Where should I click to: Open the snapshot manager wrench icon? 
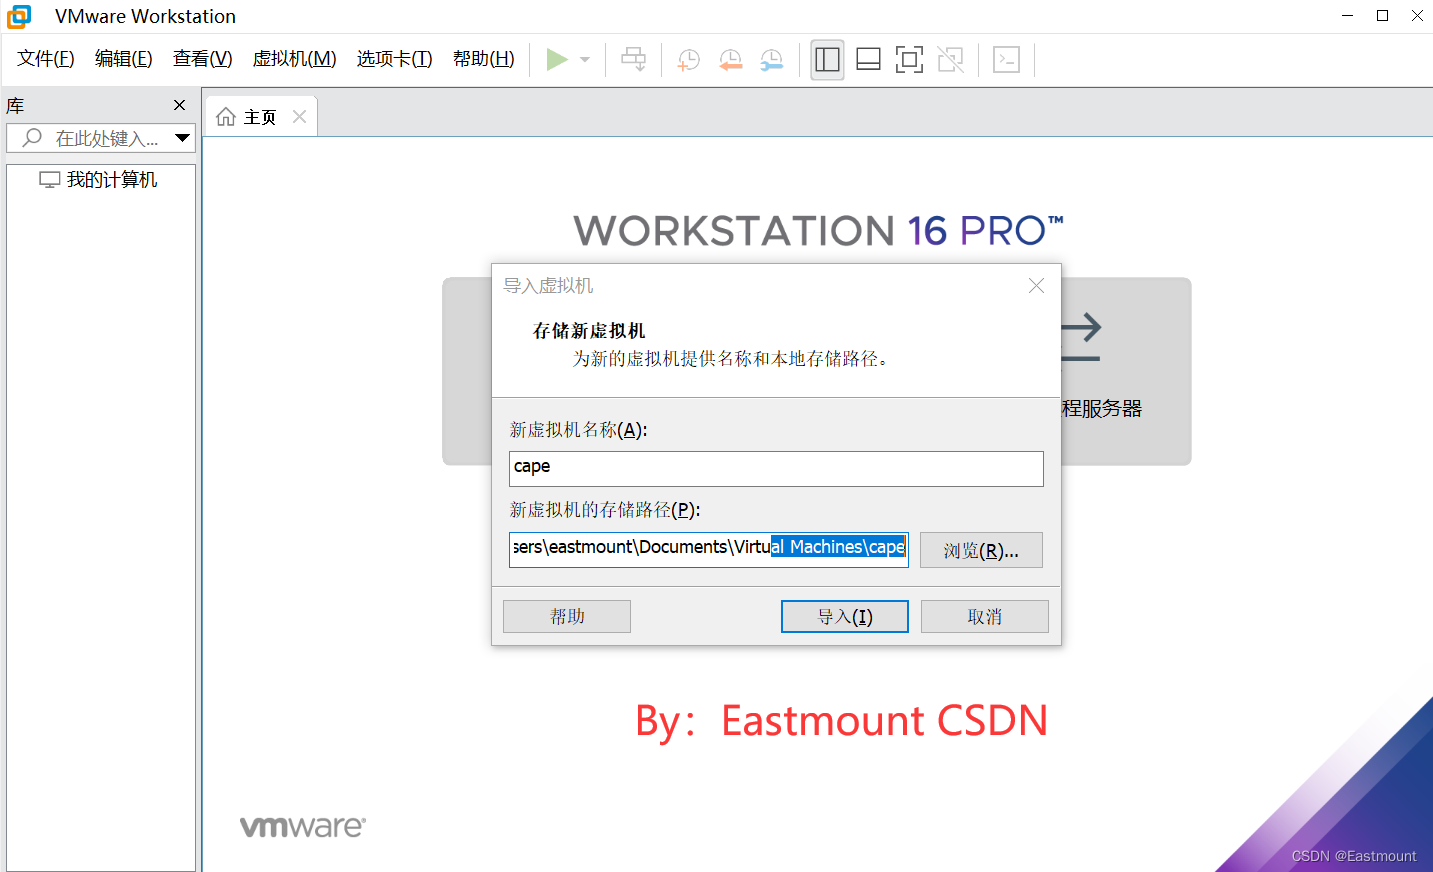click(772, 60)
